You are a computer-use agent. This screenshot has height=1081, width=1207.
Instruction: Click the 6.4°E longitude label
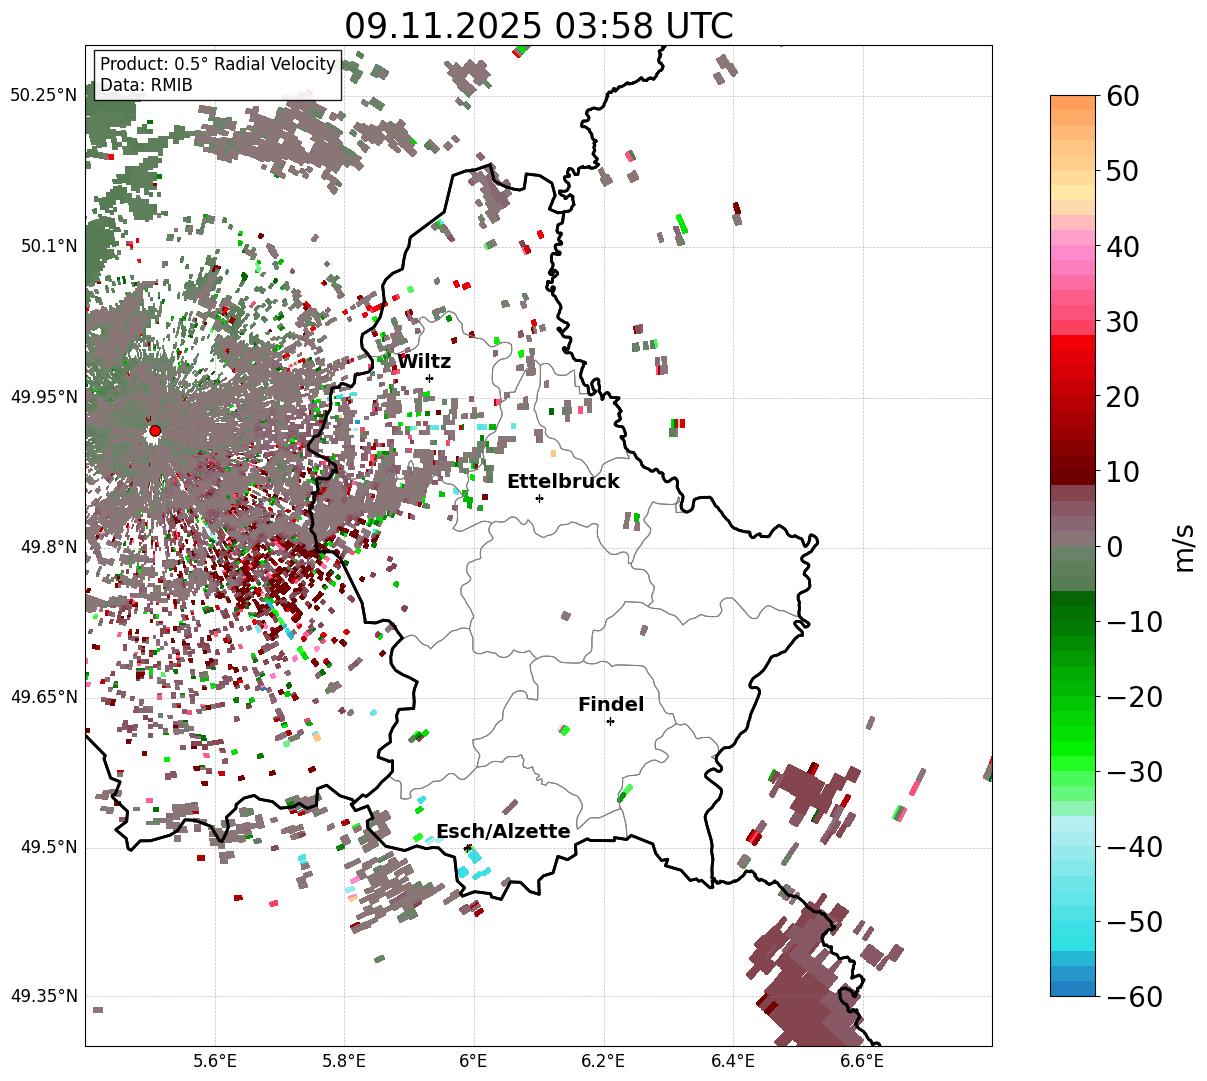tap(733, 1061)
